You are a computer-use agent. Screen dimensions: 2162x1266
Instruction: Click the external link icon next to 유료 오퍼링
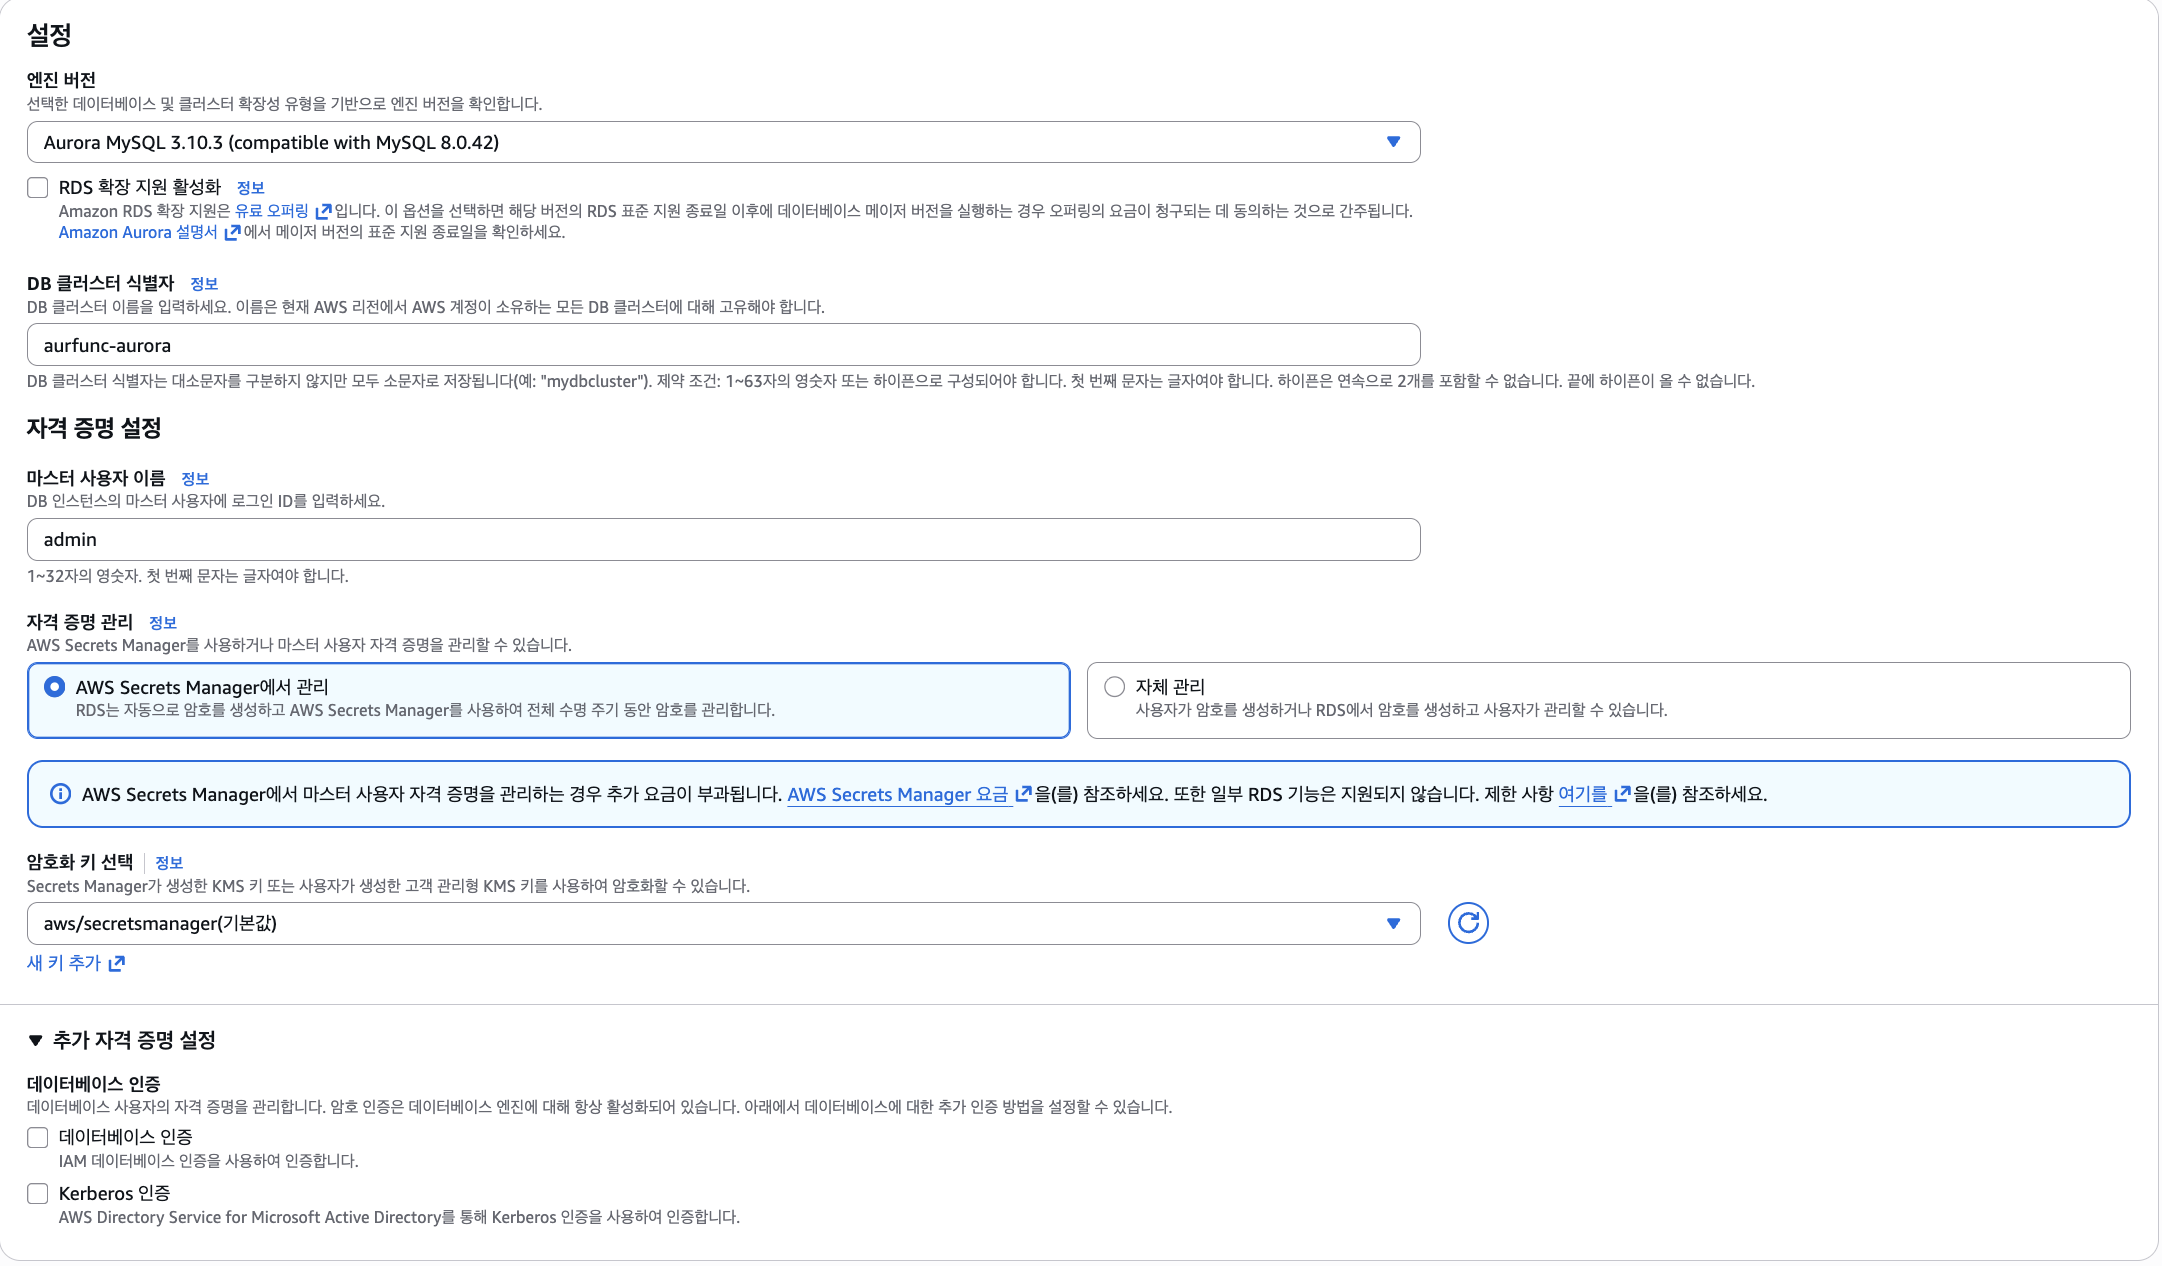pyautogui.click(x=323, y=212)
